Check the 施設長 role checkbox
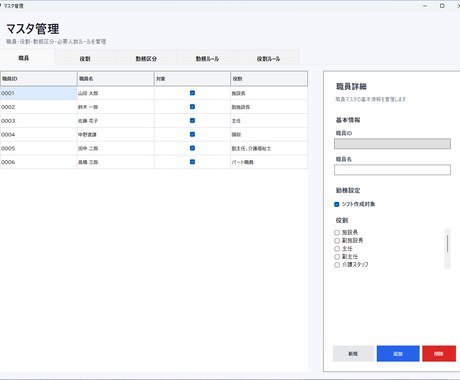This screenshot has width=460, height=380. point(337,233)
